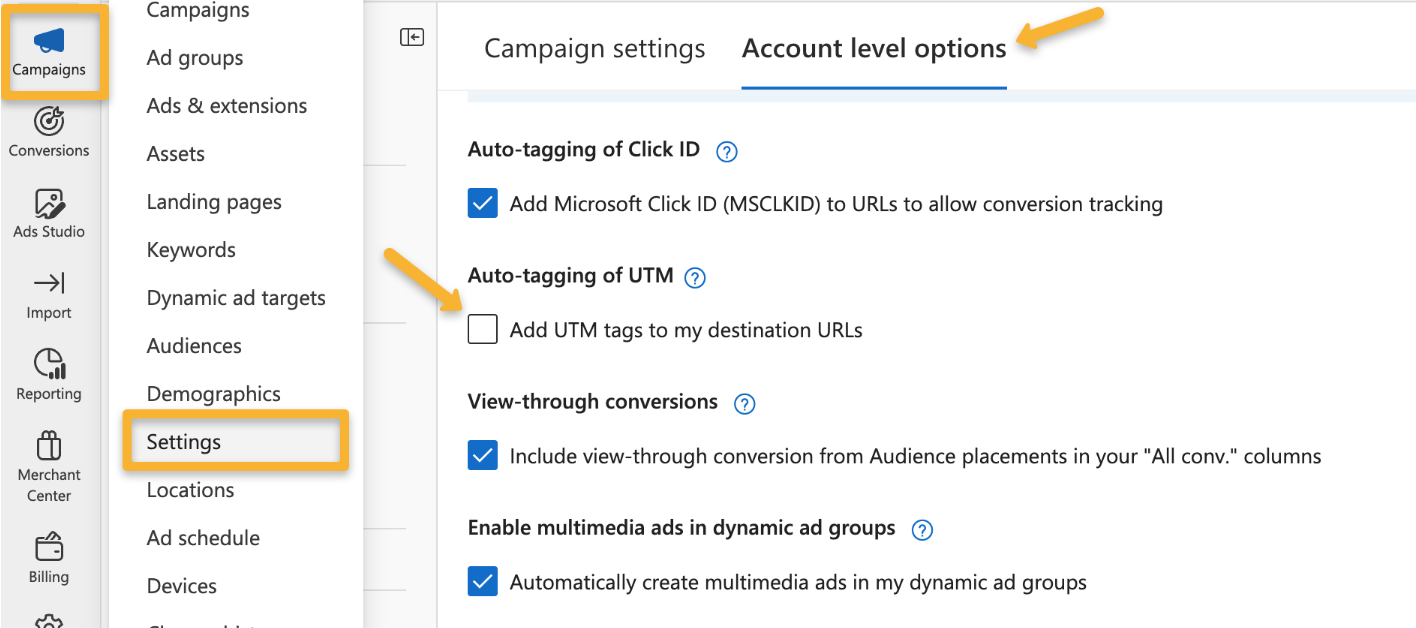Open the Campaigns megaphone icon
The width and height of the screenshot is (1416, 628).
[49, 42]
